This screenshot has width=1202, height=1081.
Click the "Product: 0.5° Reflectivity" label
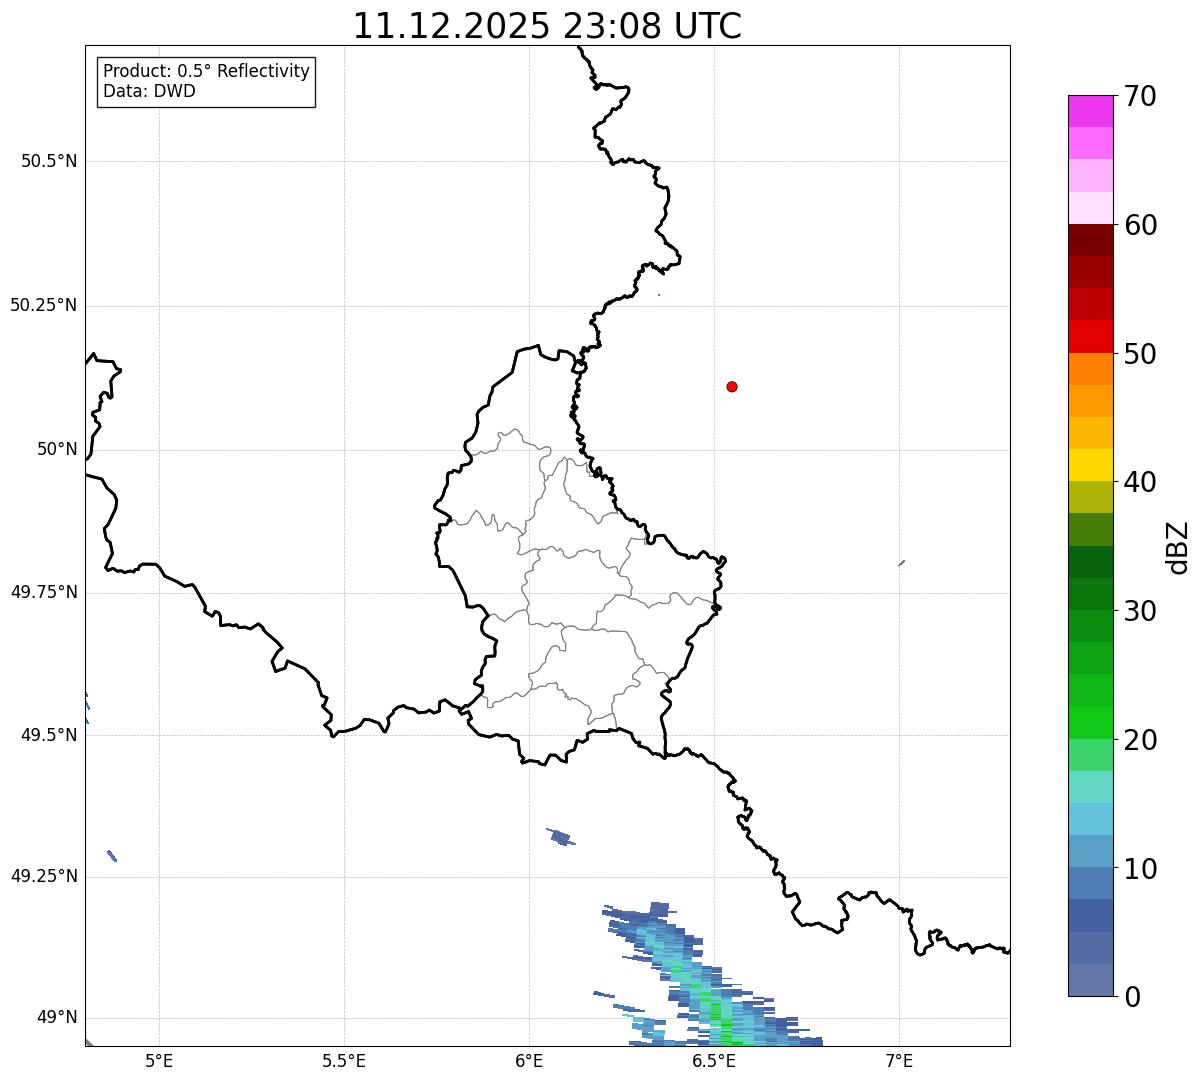tap(206, 71)
